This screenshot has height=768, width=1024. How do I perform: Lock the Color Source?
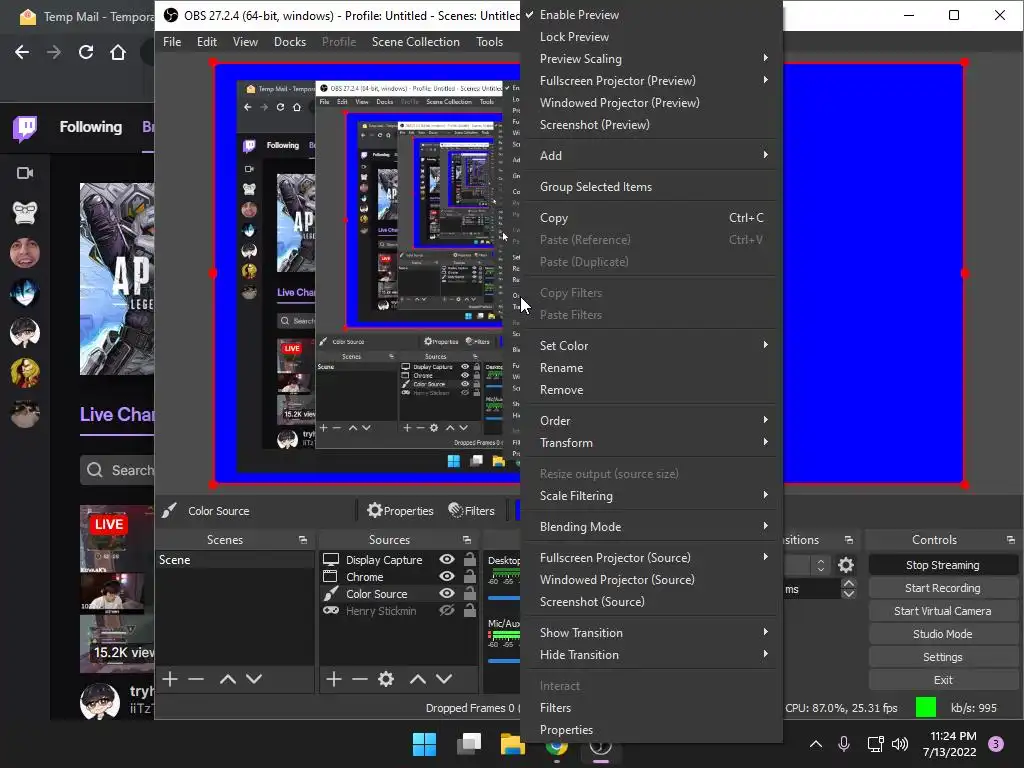coord(470,593)
